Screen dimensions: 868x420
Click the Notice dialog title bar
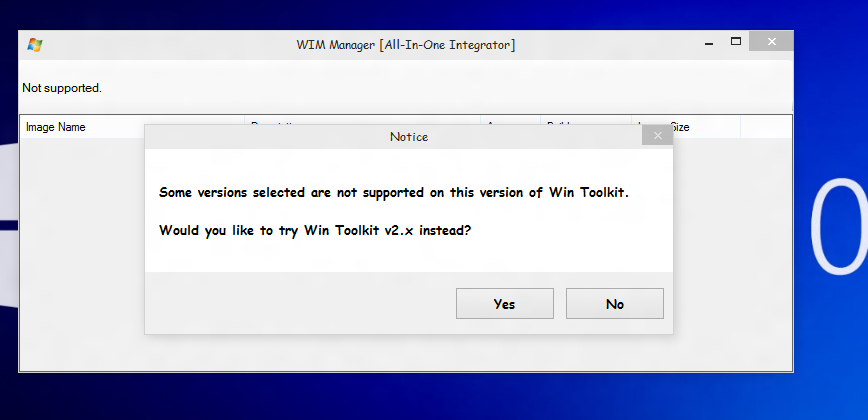pyautogui.click(x=408, y=137)
